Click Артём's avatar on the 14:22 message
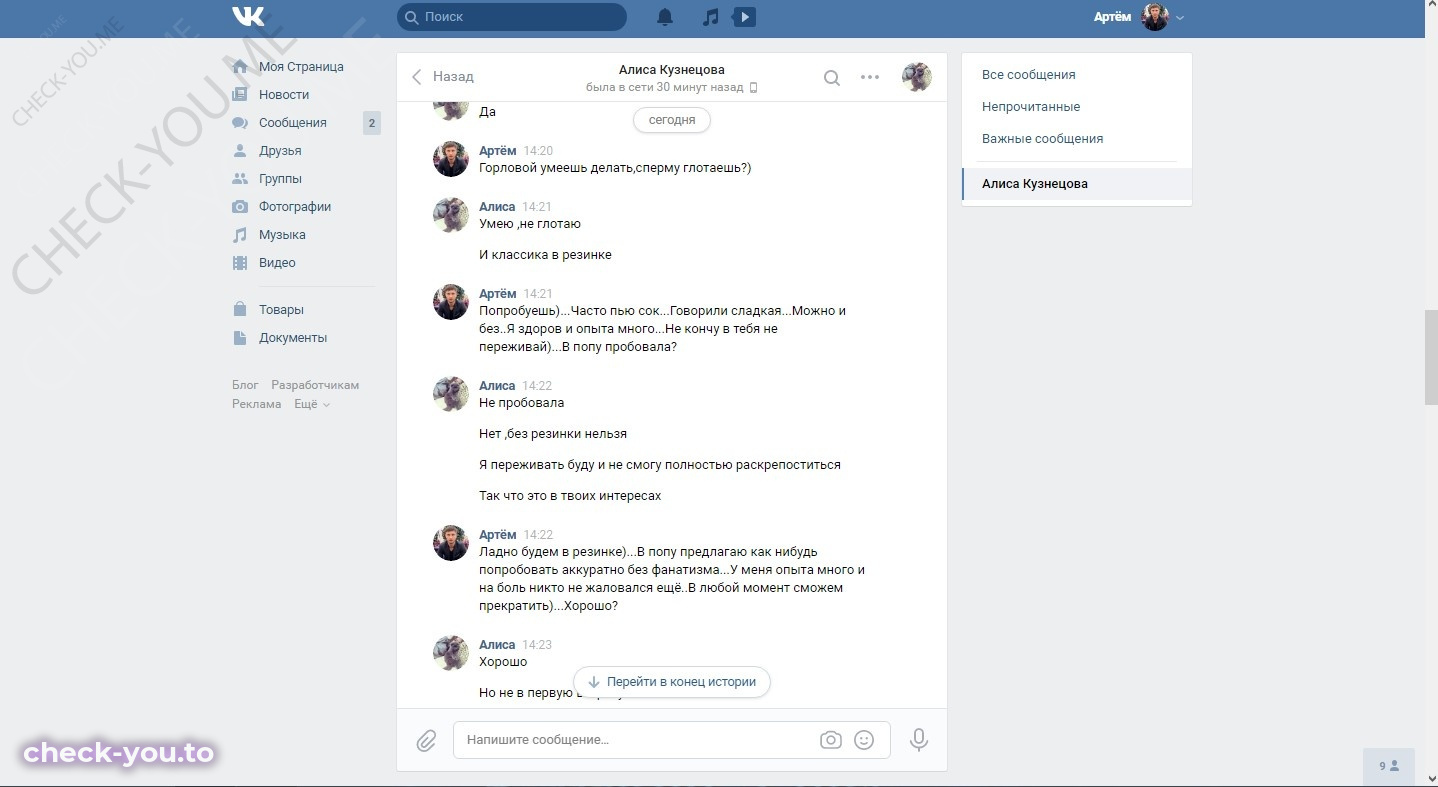Image resolution: width=1438 pixels, height=787 pixels. click(451, 543)
